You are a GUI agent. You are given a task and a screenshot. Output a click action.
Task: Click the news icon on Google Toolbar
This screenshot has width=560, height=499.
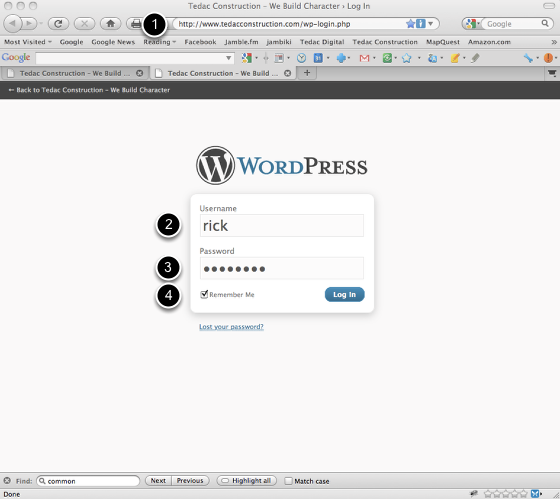click(x=279, y=58)
